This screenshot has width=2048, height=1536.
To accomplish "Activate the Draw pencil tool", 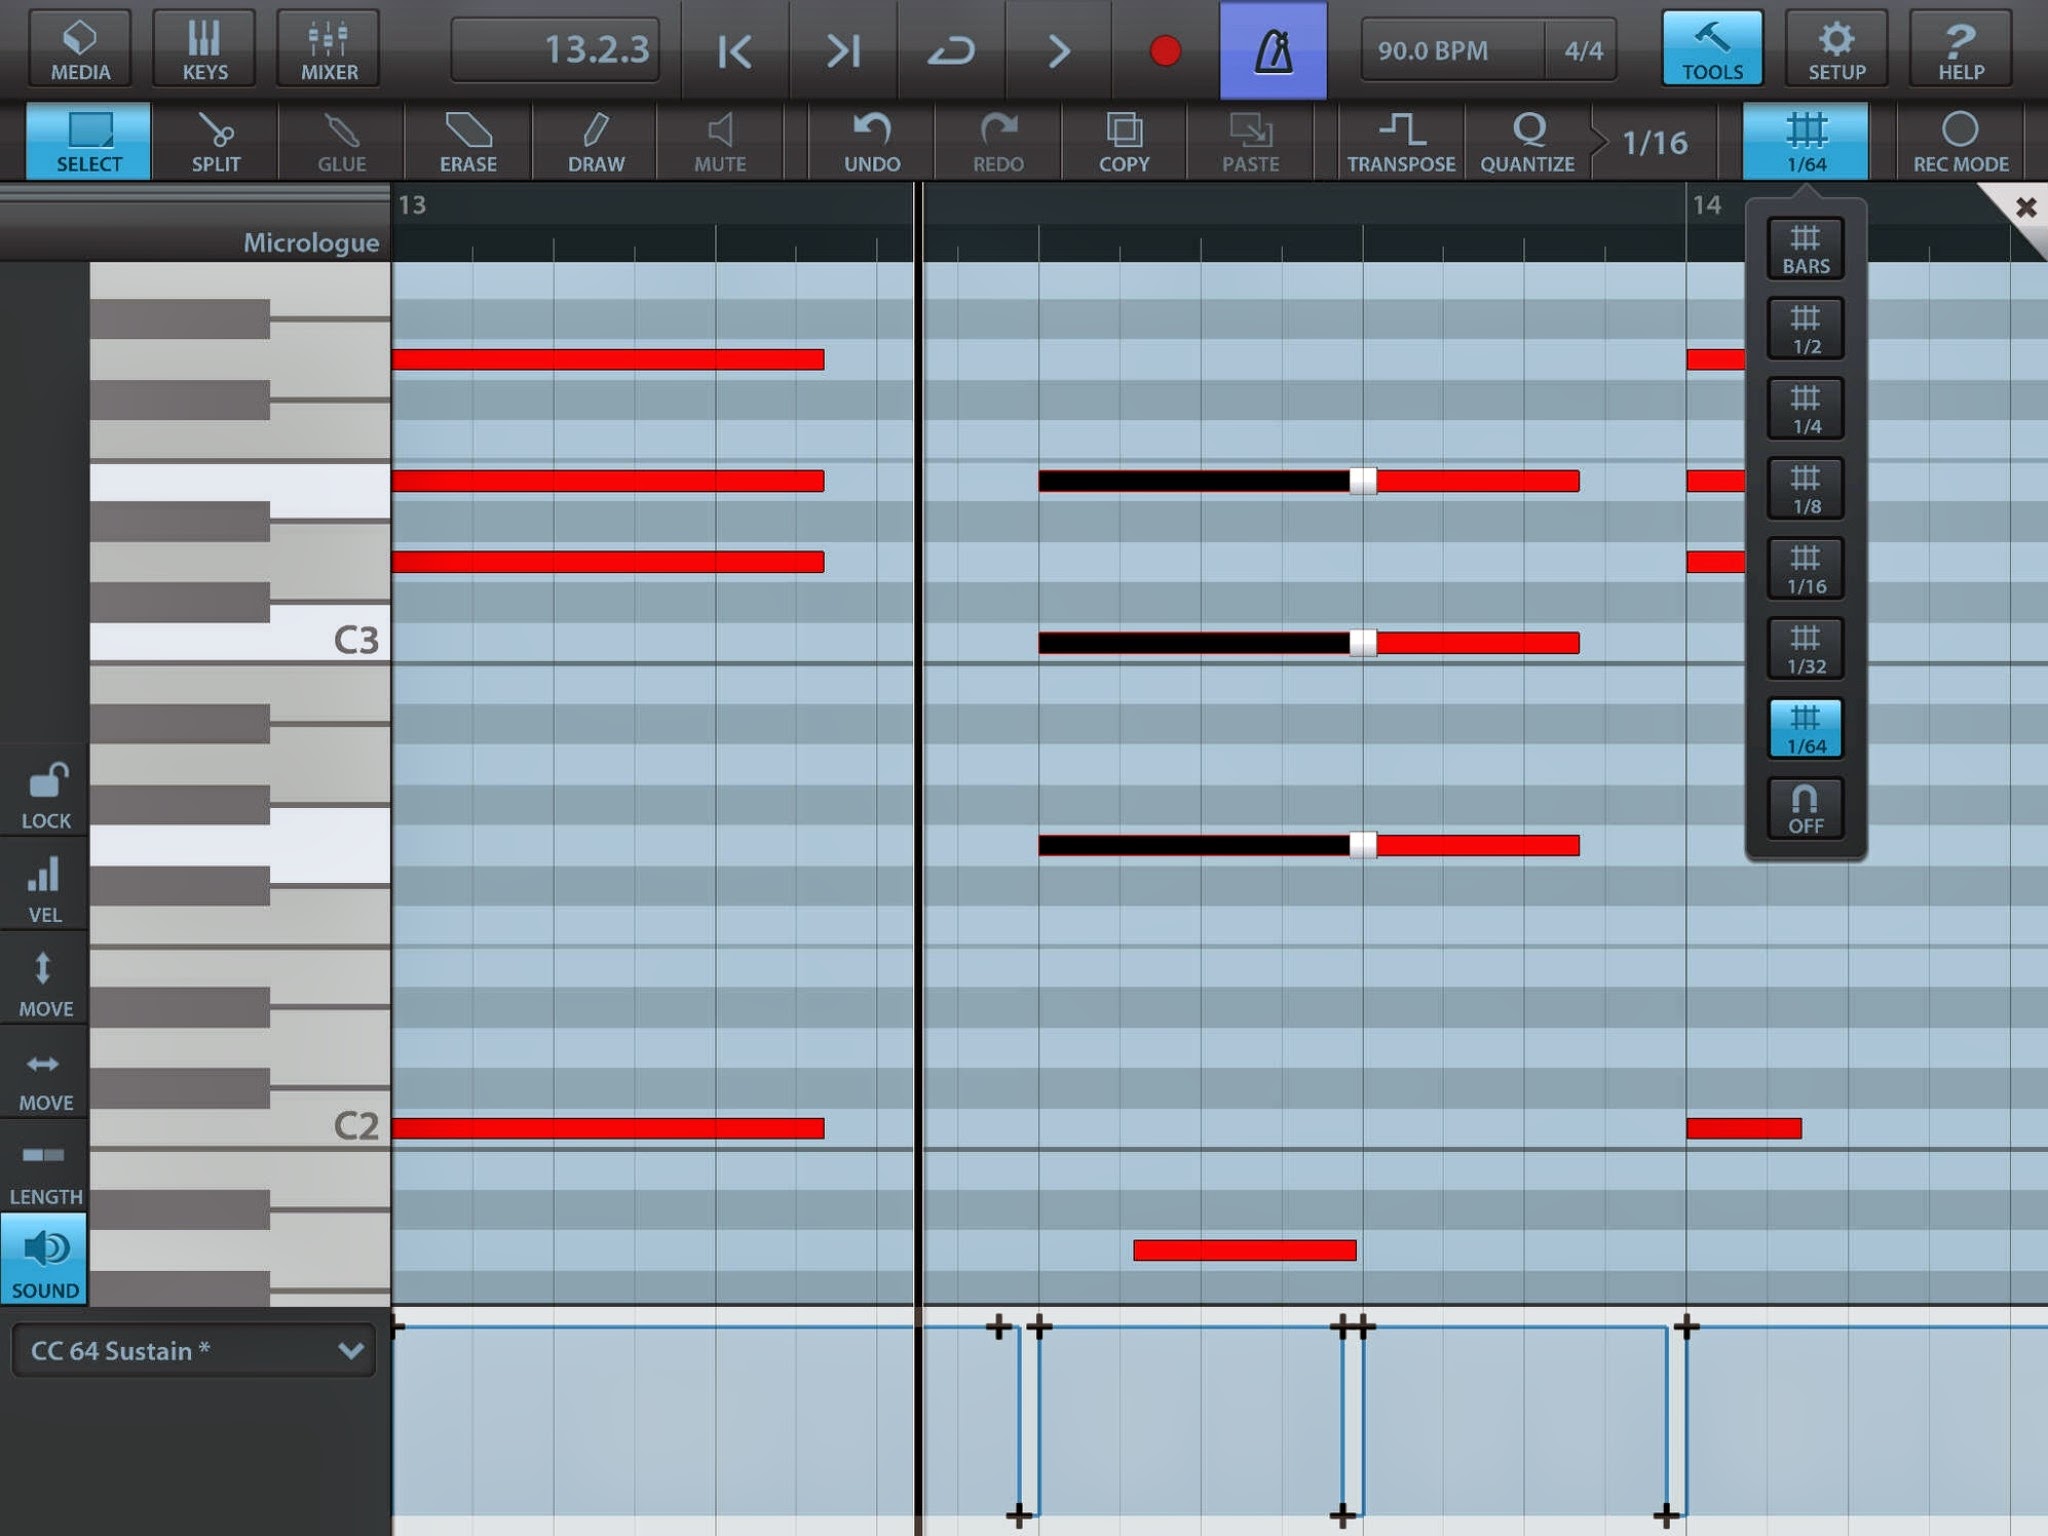I will pos(596,141).
